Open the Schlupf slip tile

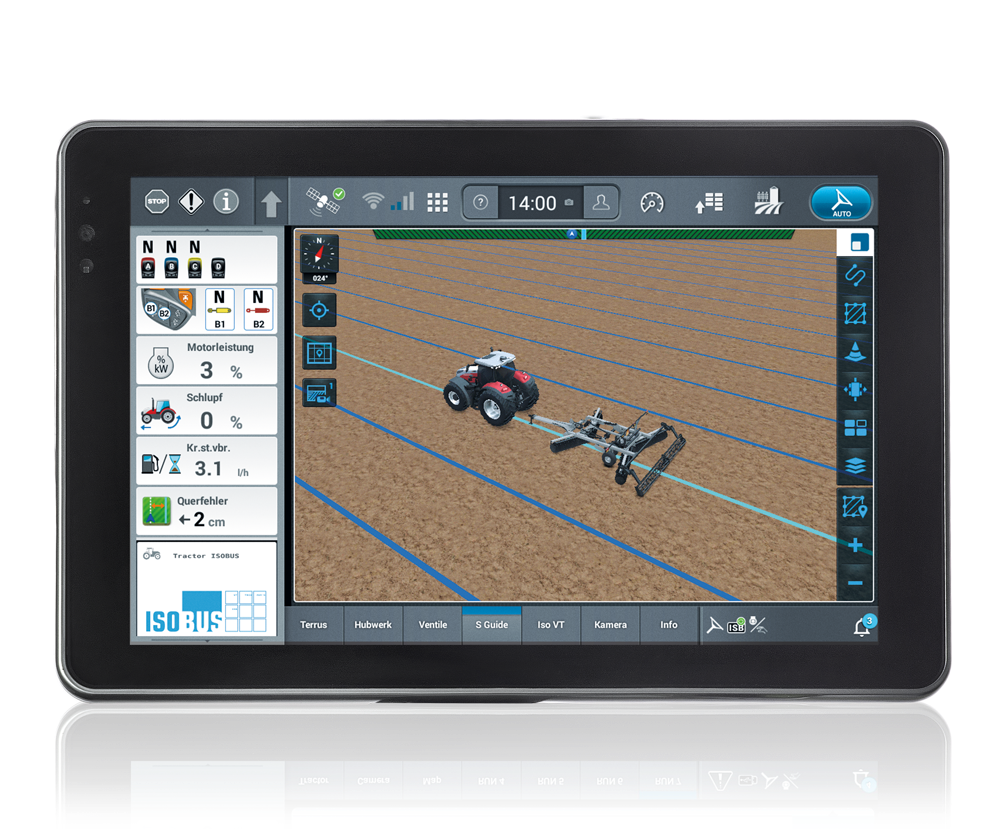(x=207, y=411)
